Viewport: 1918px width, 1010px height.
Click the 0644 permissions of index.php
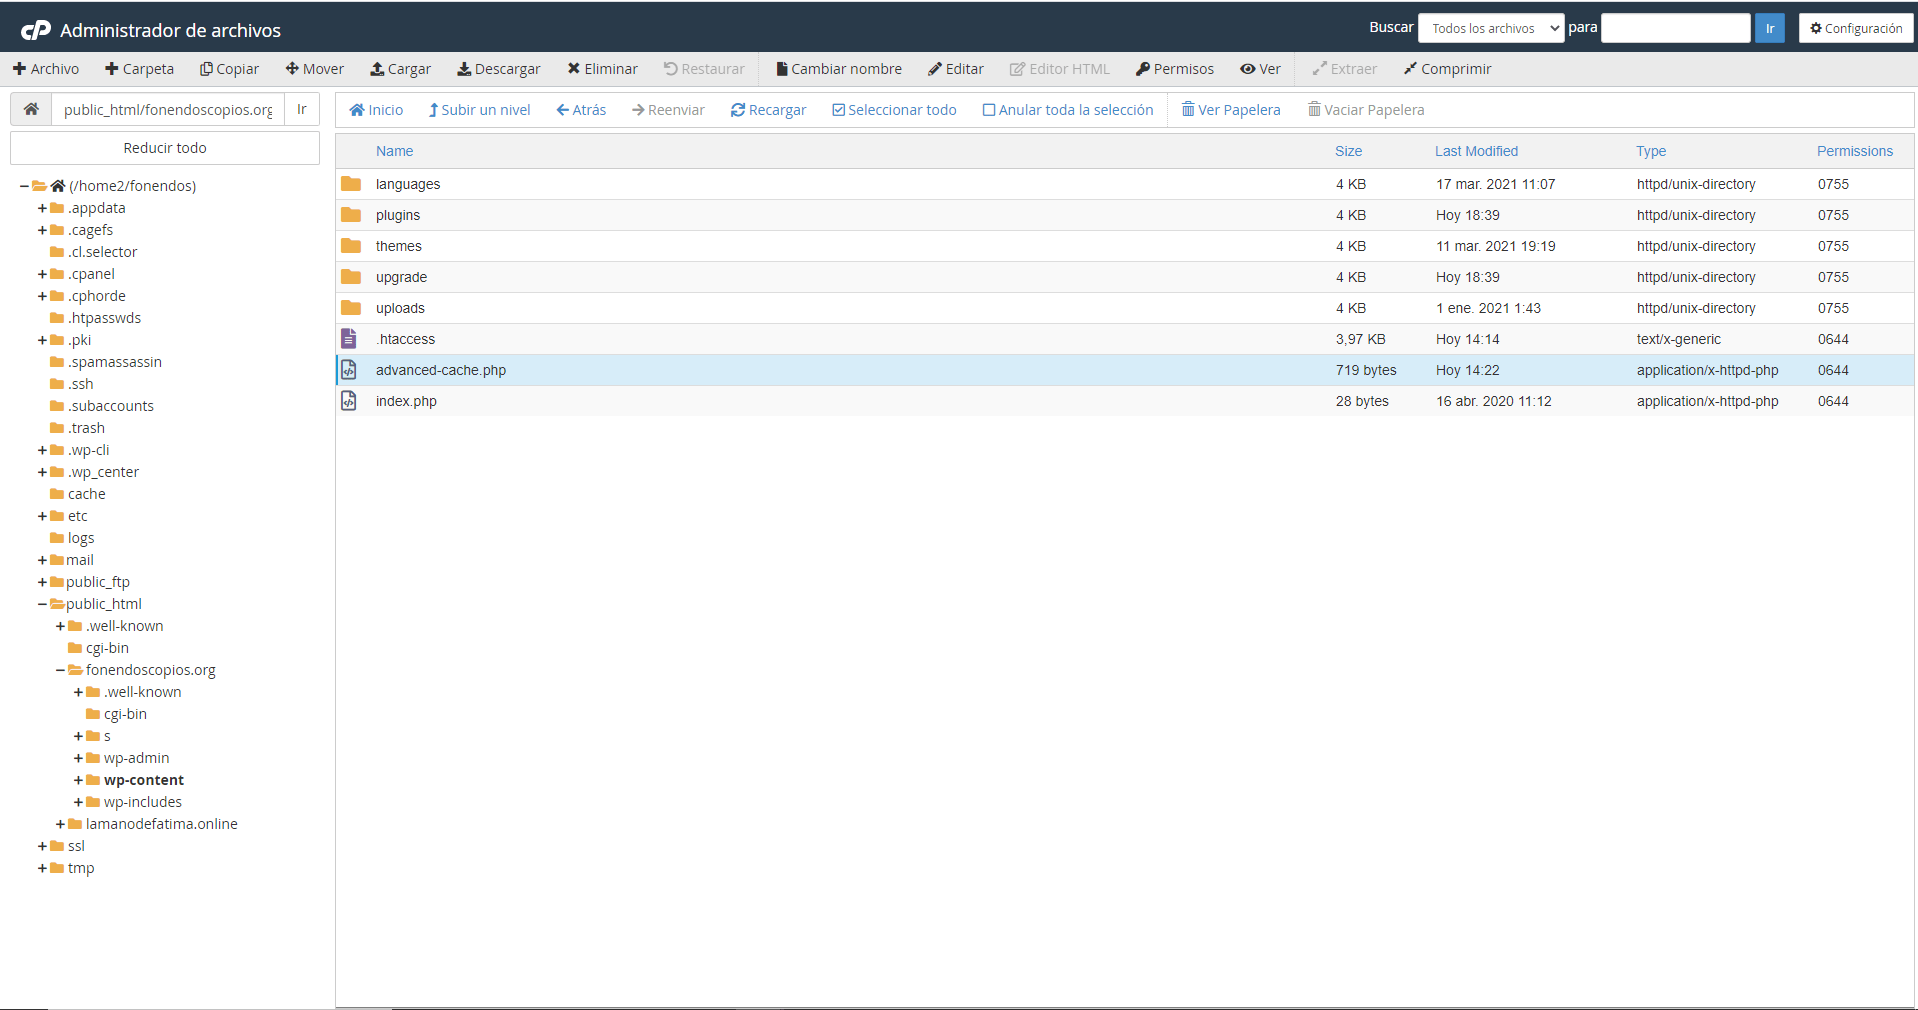point(1833,401)
